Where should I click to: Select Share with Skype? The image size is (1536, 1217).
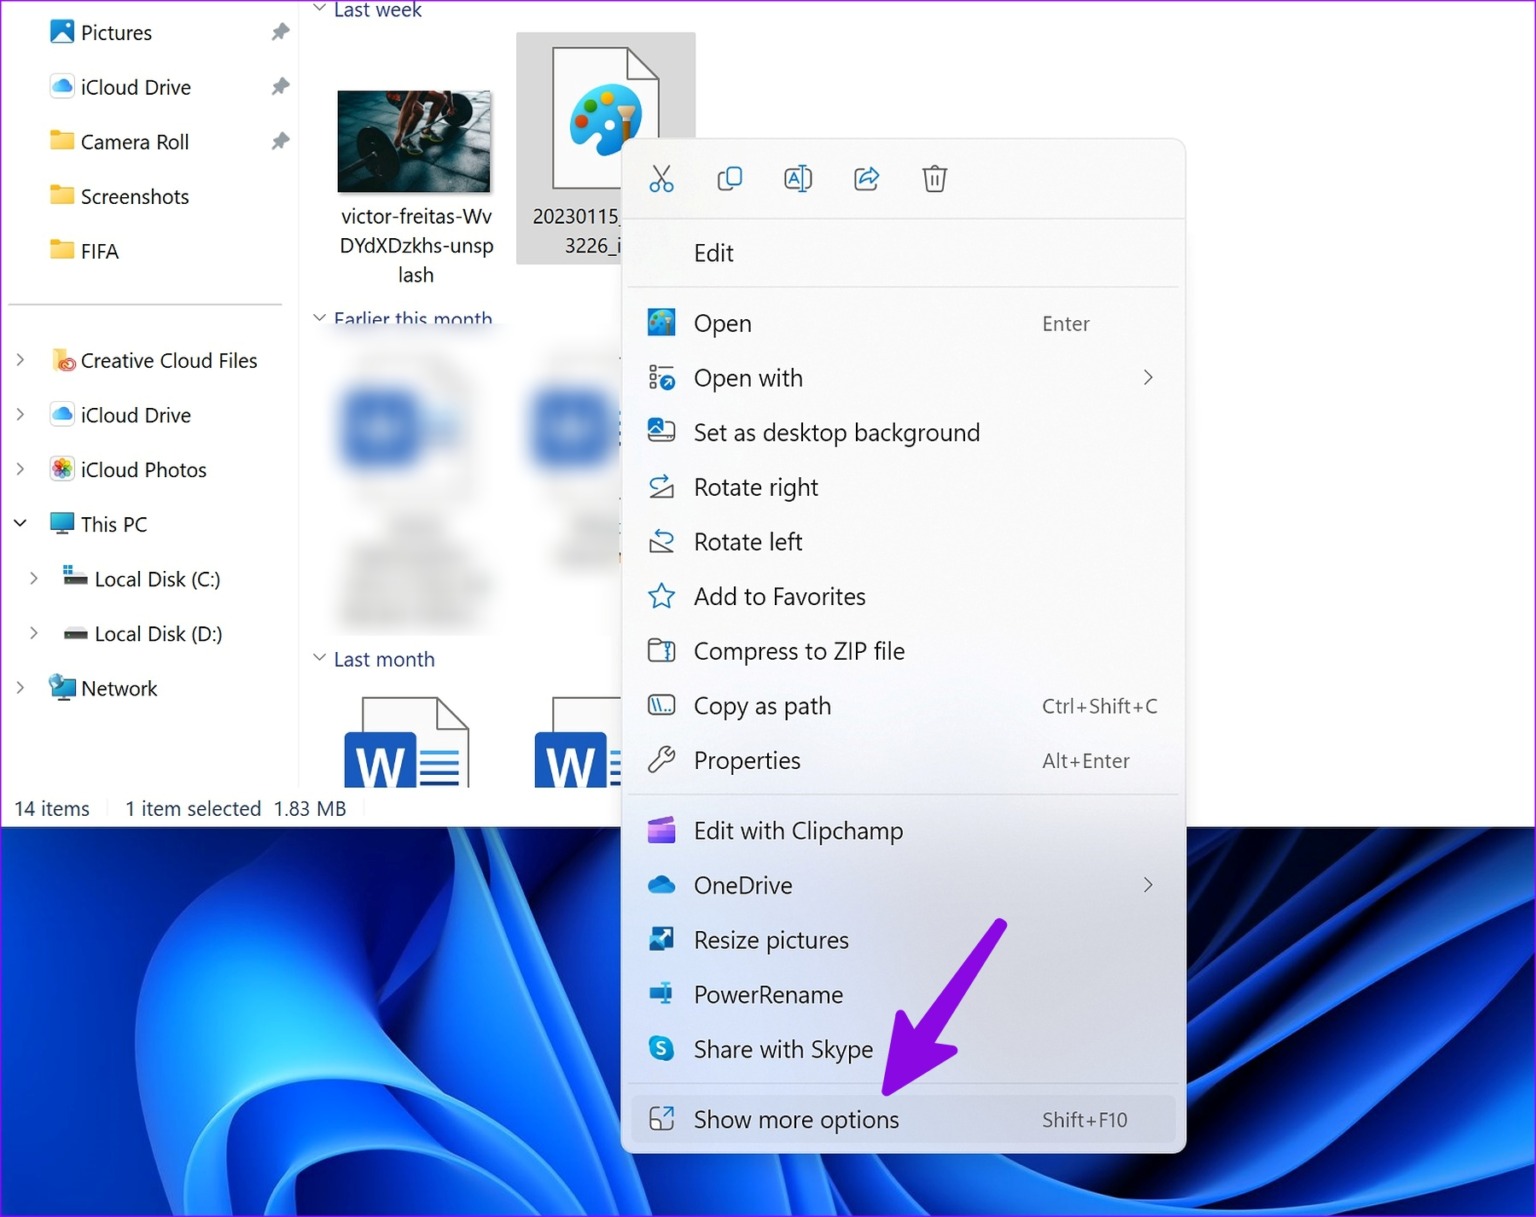pos(784,1049)
